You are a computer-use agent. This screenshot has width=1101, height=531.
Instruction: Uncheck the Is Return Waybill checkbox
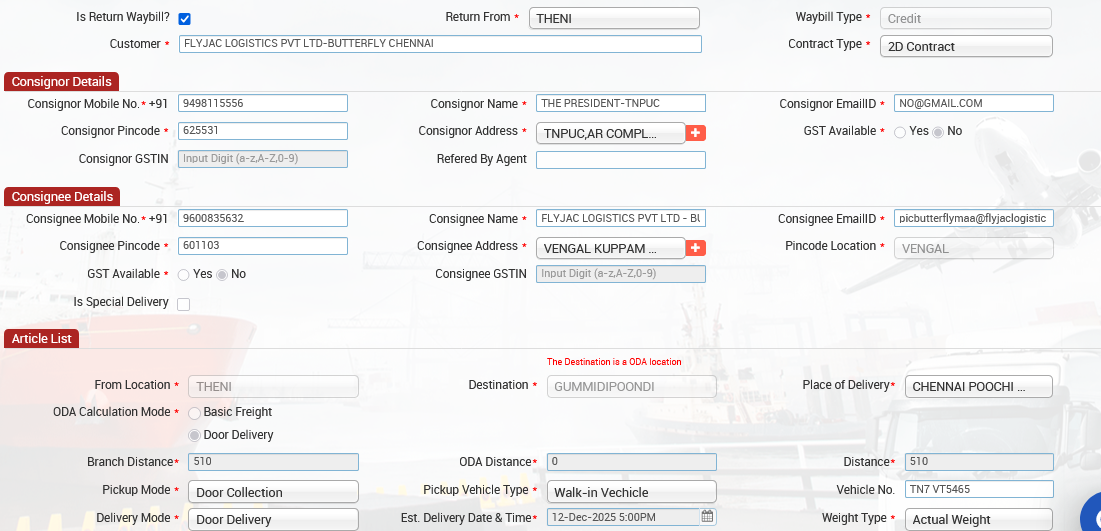[x=184, y=19]
